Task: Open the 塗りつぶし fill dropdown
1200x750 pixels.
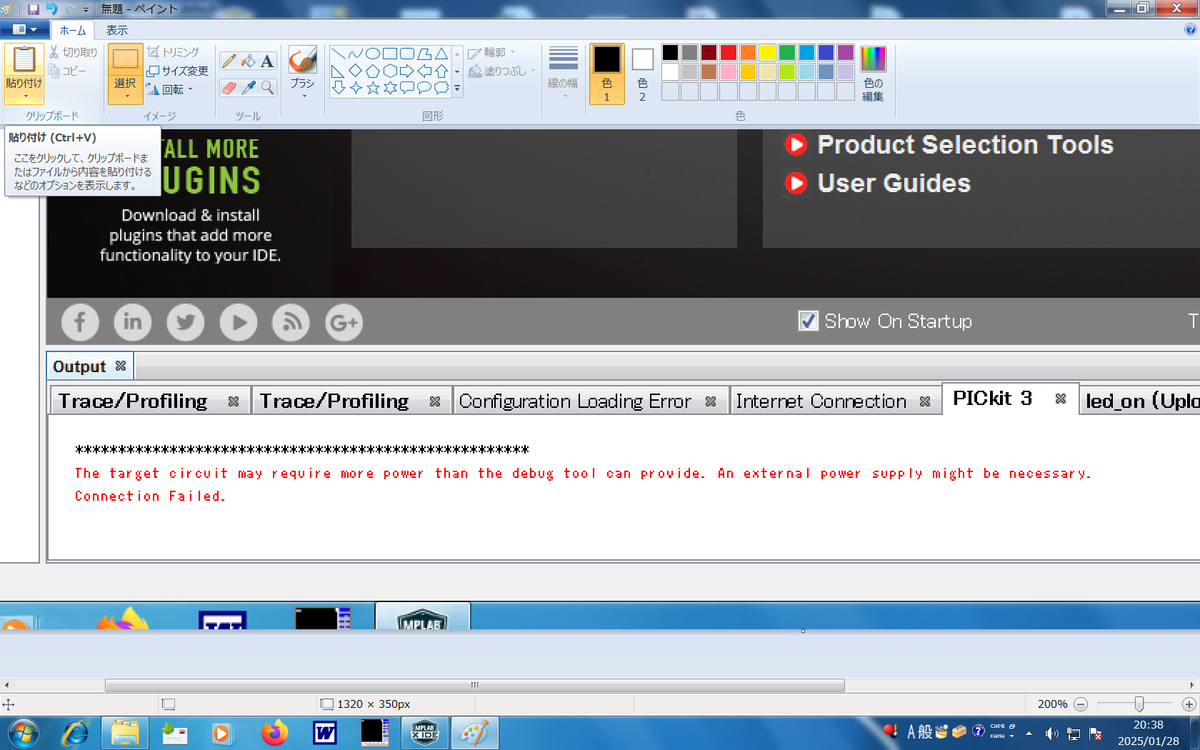Action: [x=502, y=71]
